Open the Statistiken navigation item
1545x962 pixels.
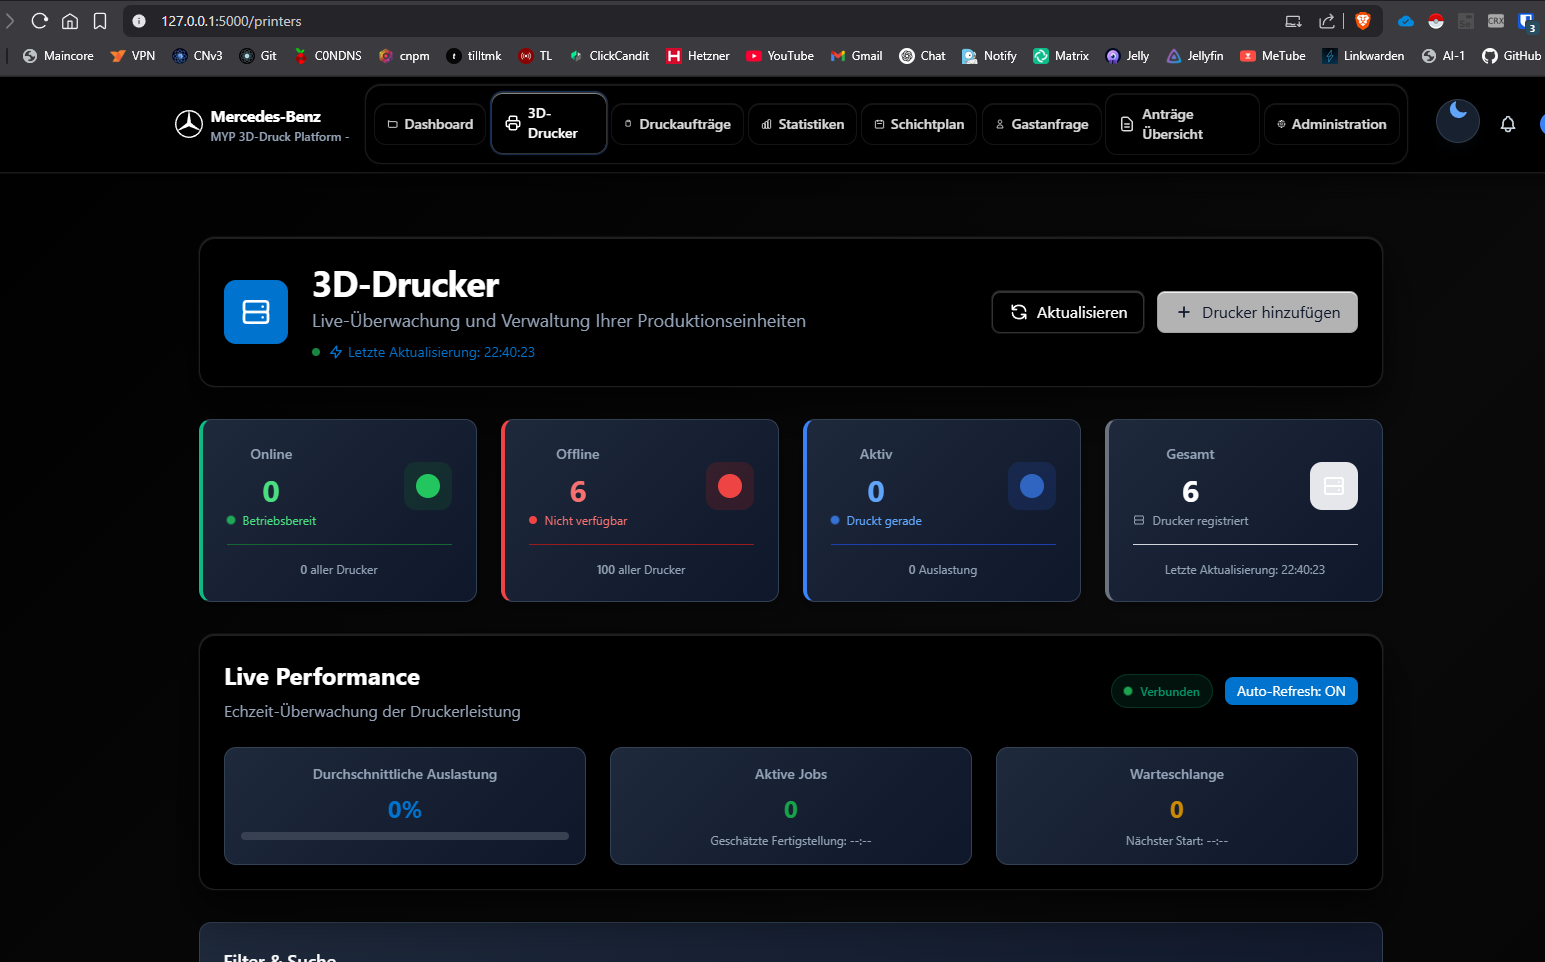pos(802,124)
